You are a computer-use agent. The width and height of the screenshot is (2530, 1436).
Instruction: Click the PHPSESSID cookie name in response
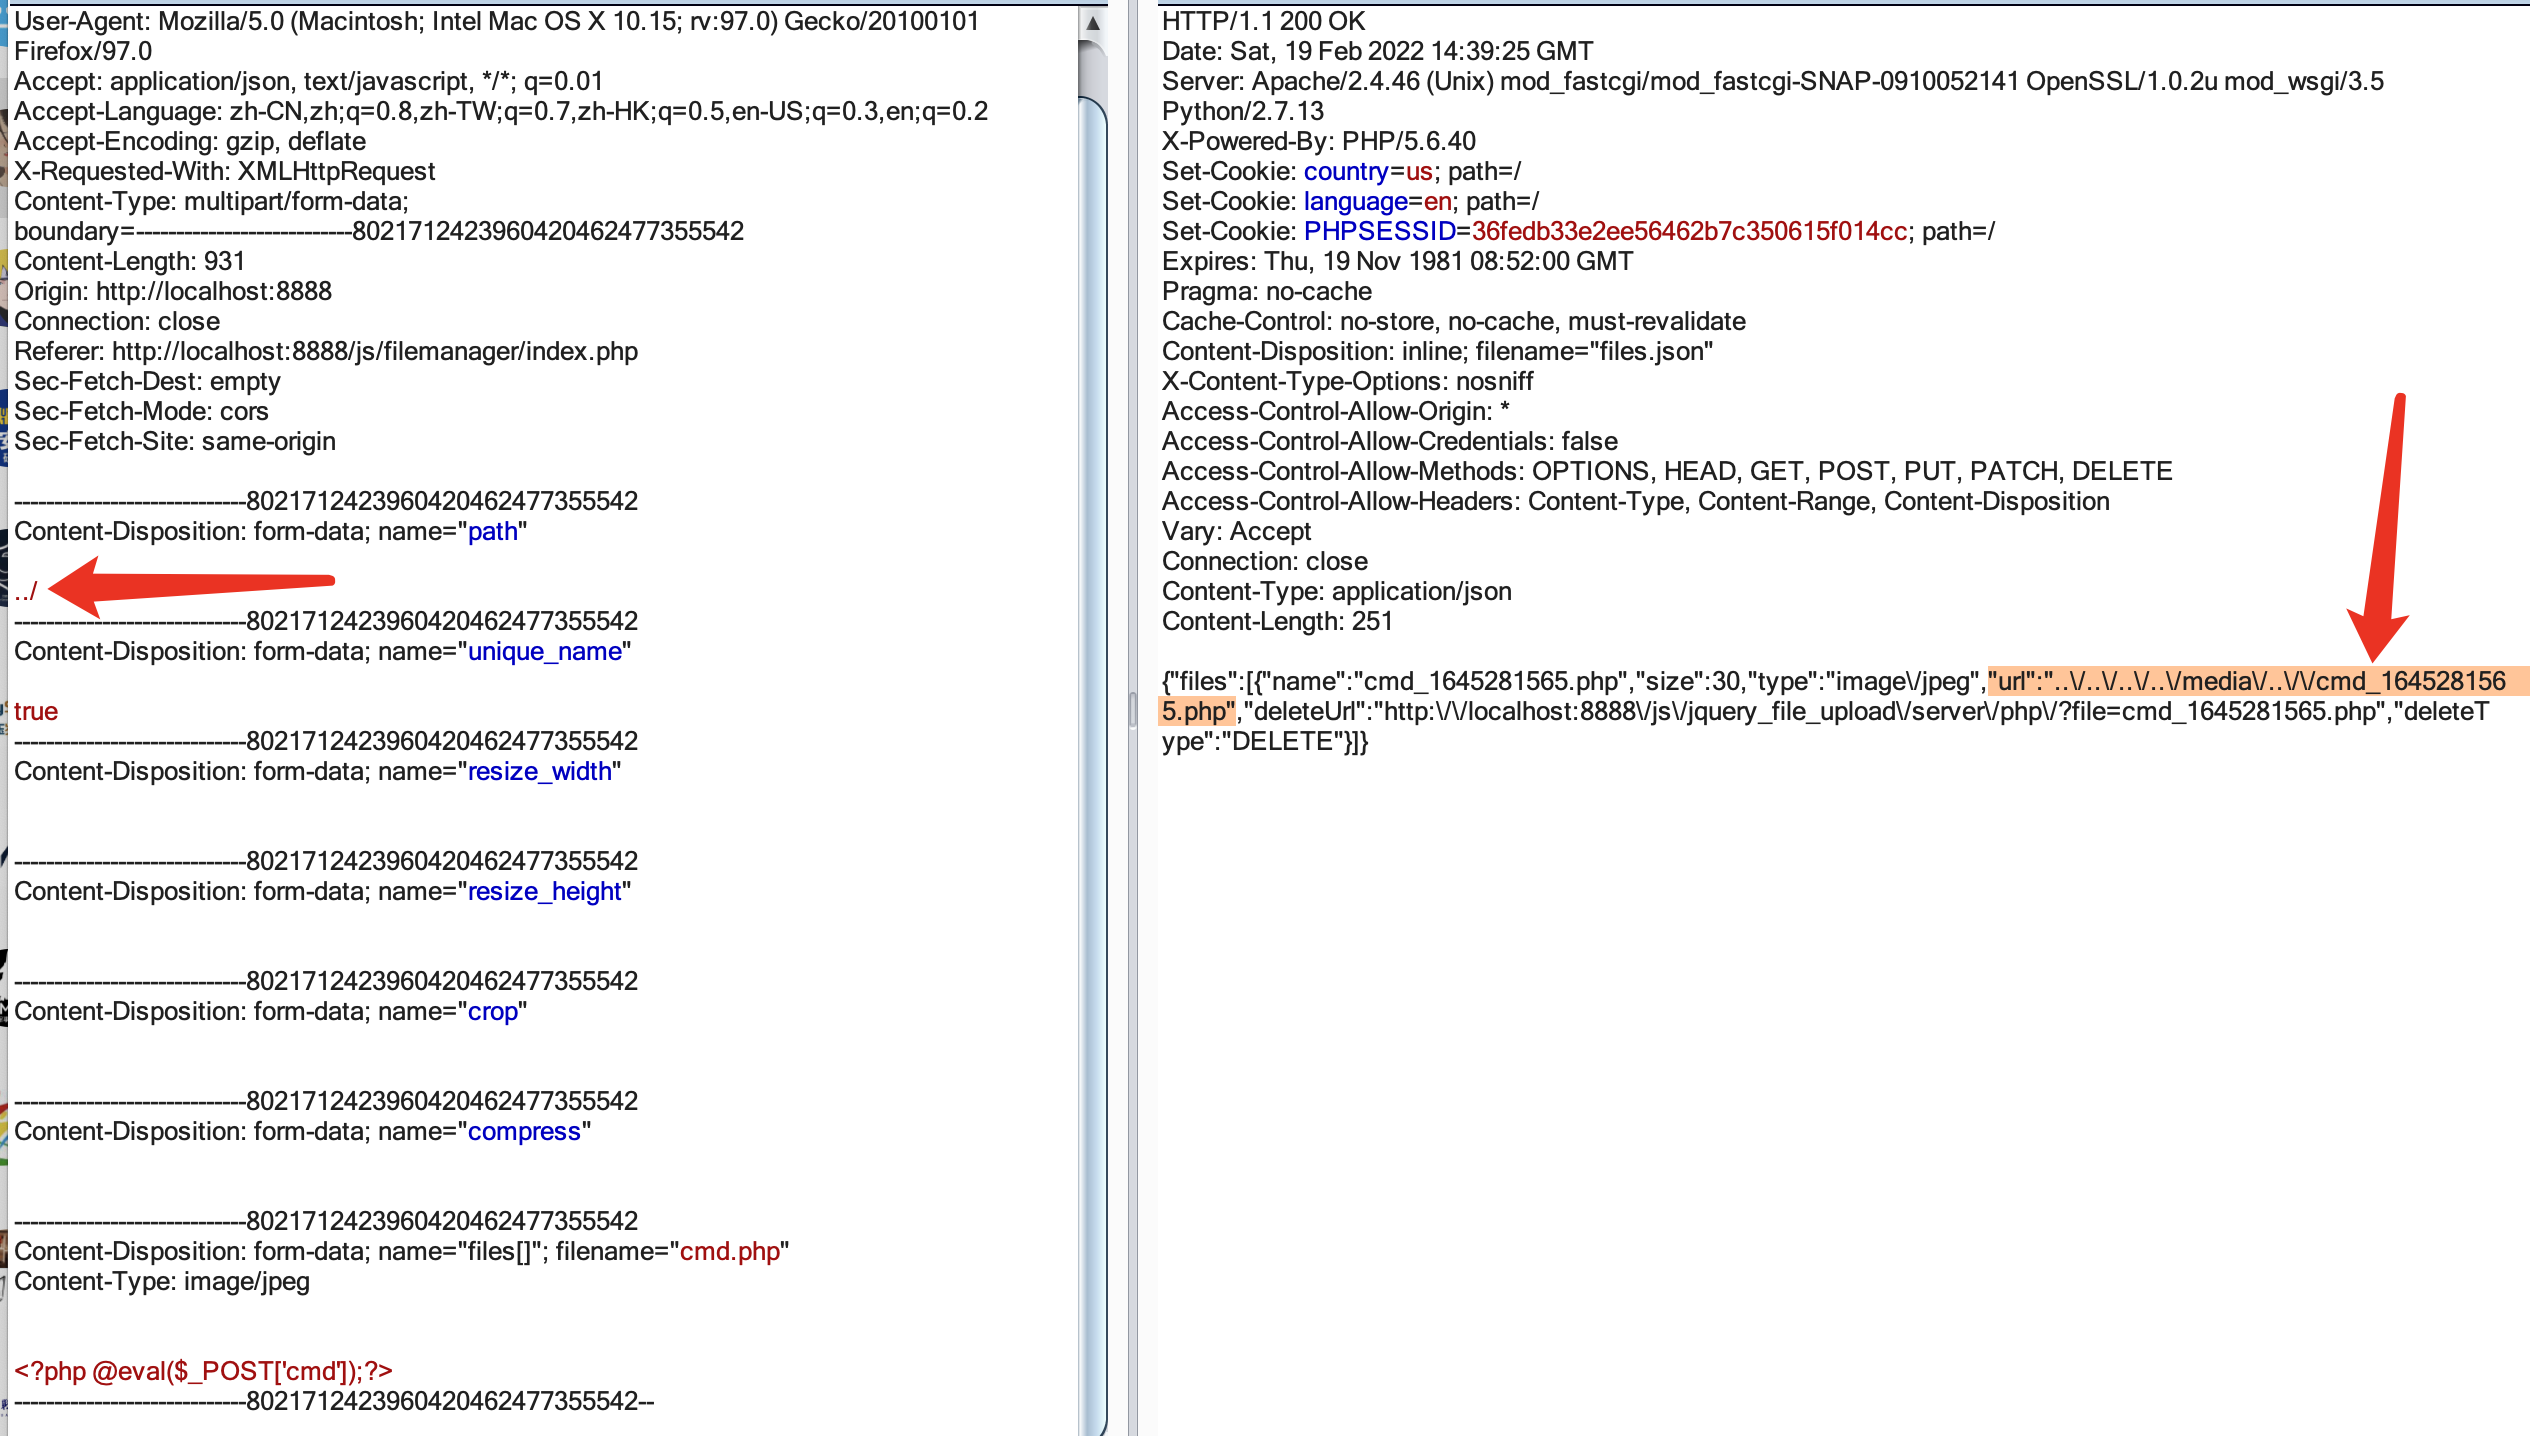point(1379,231)
